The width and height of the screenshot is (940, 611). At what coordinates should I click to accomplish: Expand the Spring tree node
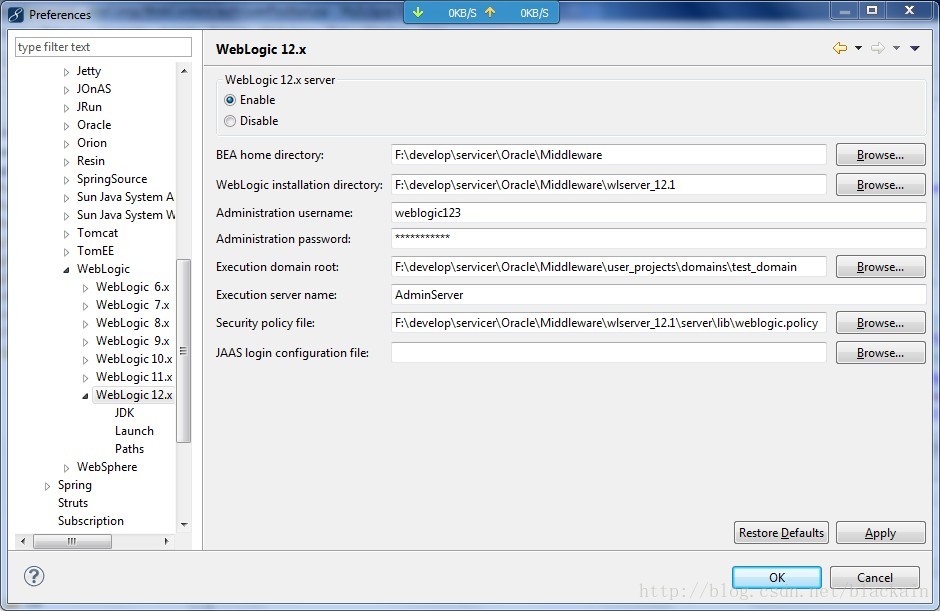[47, 486]
